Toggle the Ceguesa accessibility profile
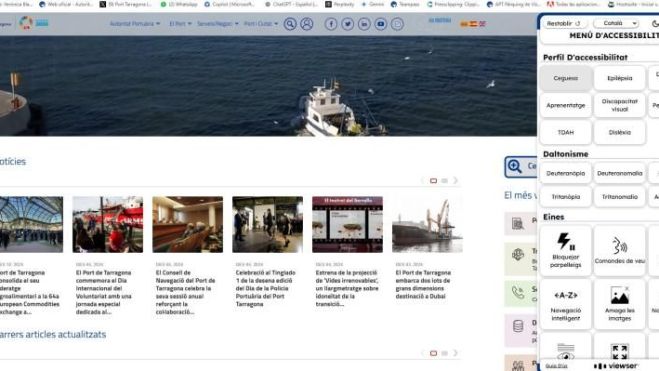 pyautogui.click(x=566, y=78)
